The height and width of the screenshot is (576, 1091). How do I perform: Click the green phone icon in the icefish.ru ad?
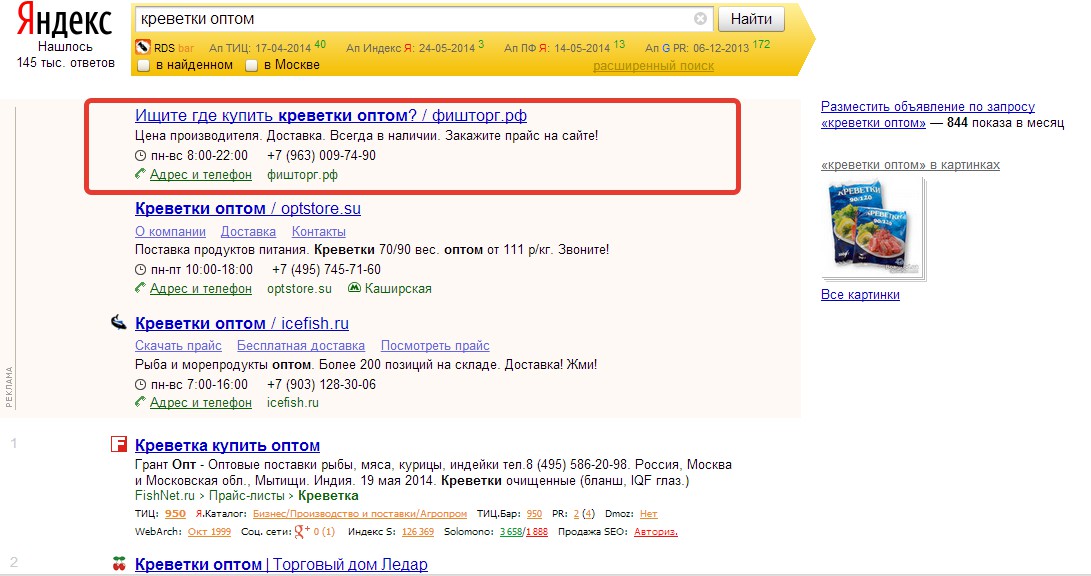pos(140,402)
